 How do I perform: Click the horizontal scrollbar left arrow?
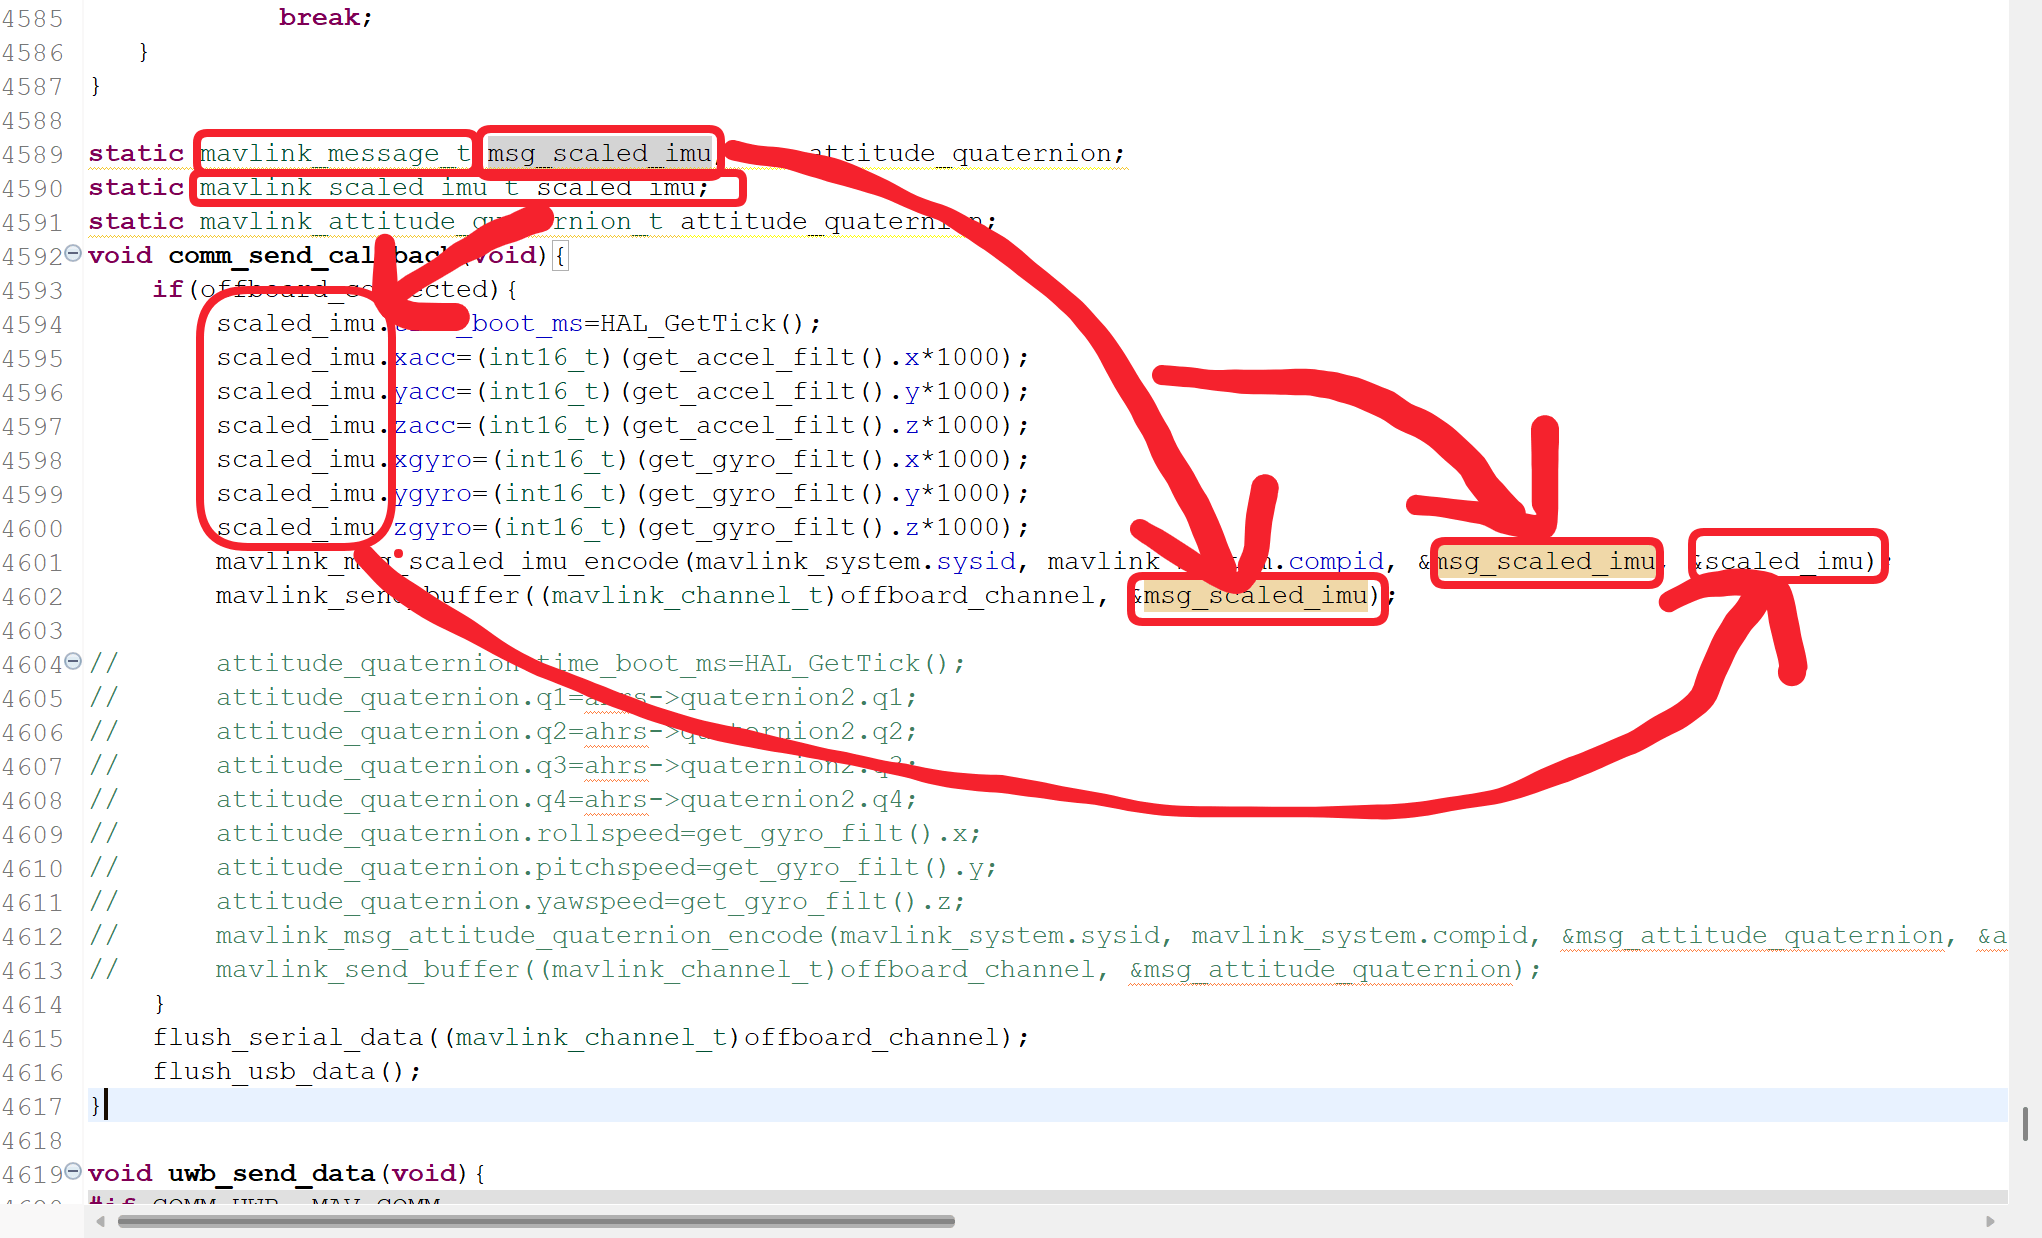[99, 1221]
